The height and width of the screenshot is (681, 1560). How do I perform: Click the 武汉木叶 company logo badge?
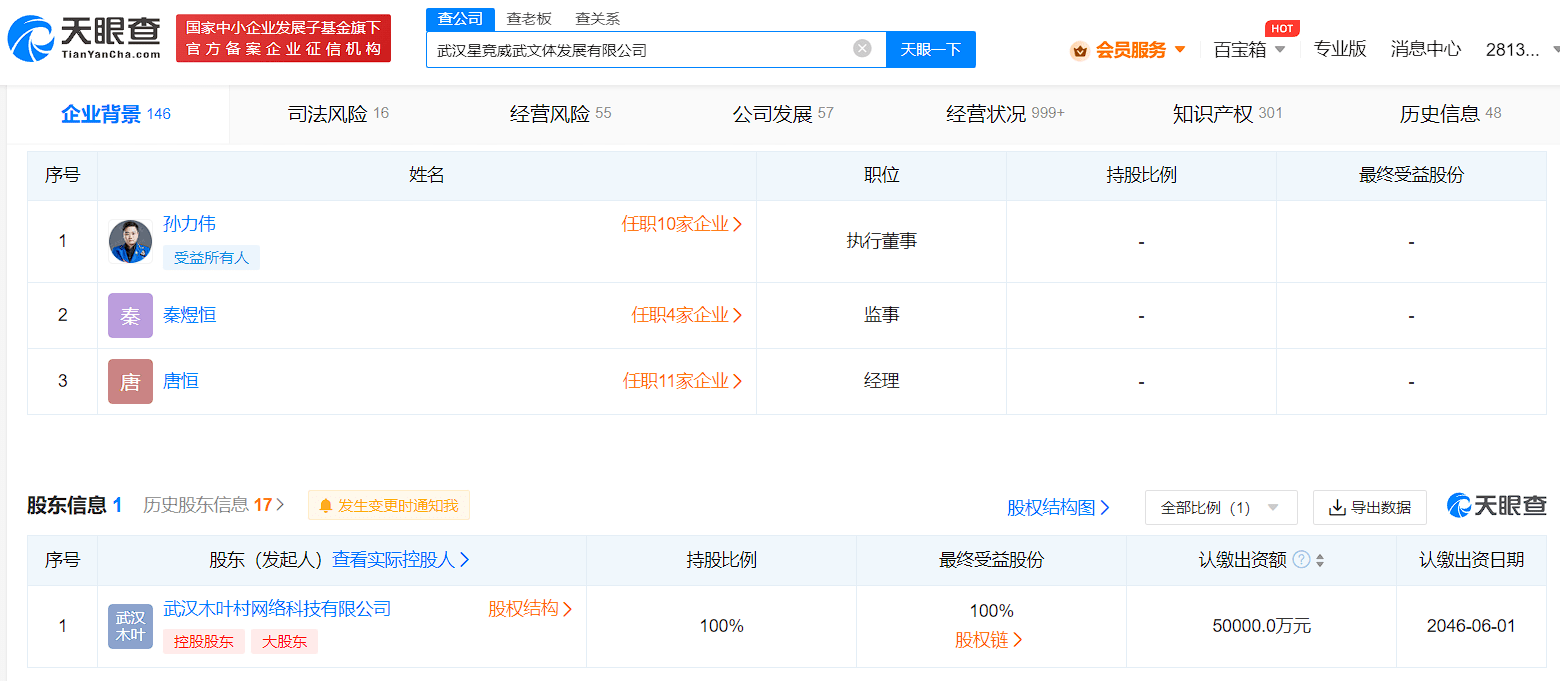click(x=130, y=626)
